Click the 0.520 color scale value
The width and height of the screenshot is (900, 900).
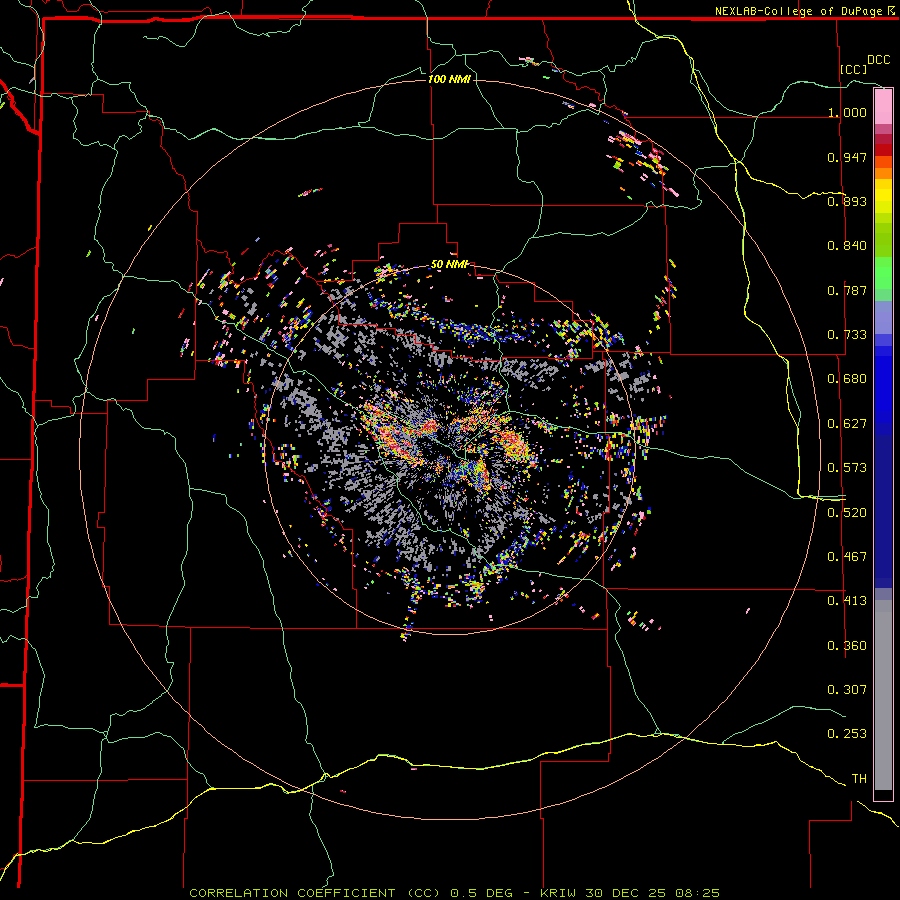click(x=847, y=513)
